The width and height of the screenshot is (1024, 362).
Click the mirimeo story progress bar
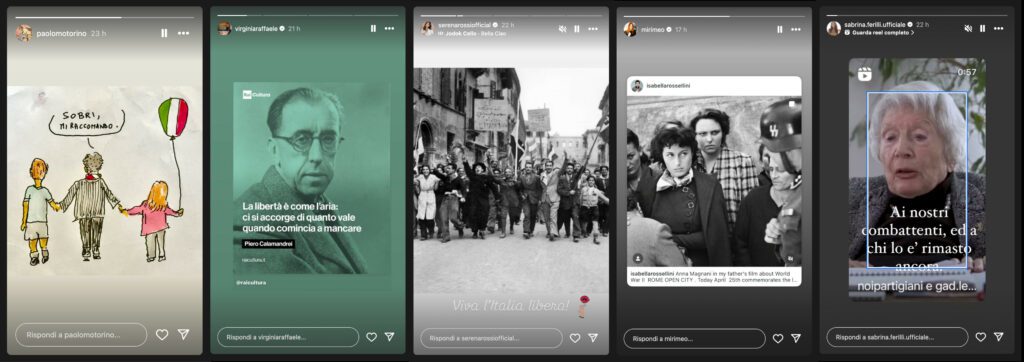tap(714, 16)
